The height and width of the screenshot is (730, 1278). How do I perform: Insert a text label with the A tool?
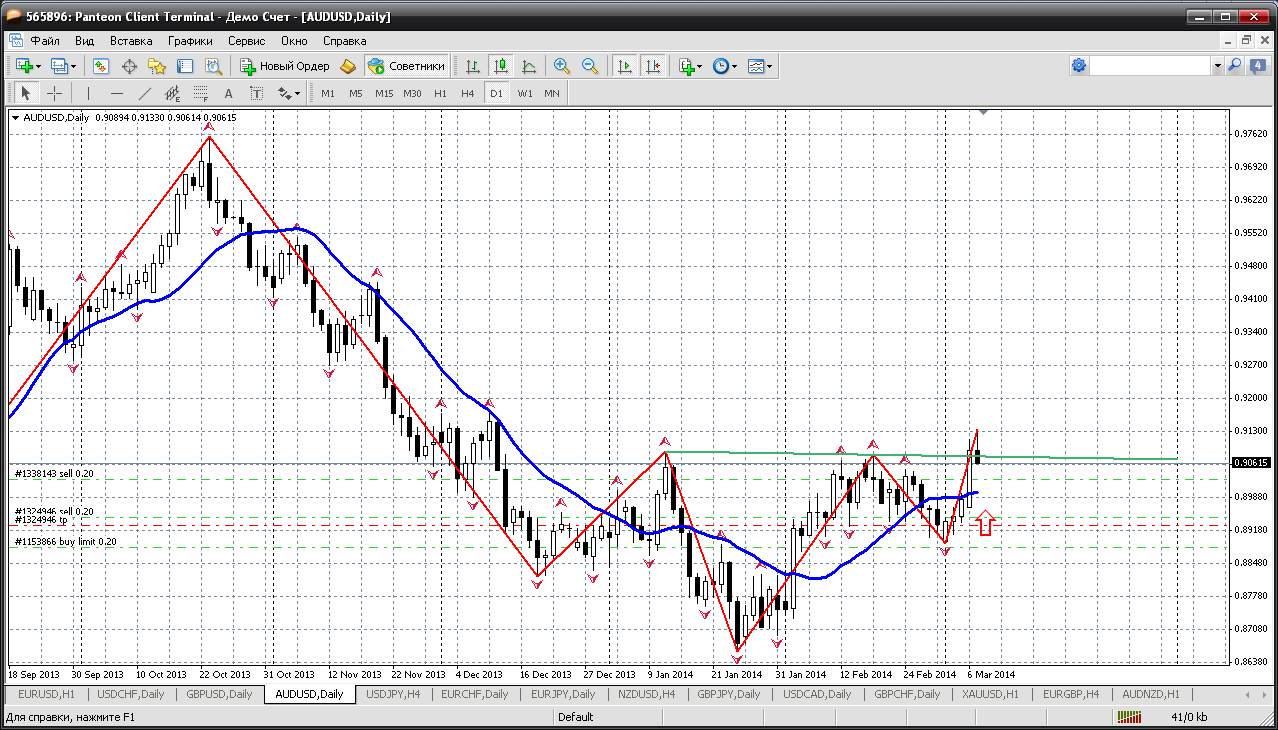click(228, 93)
